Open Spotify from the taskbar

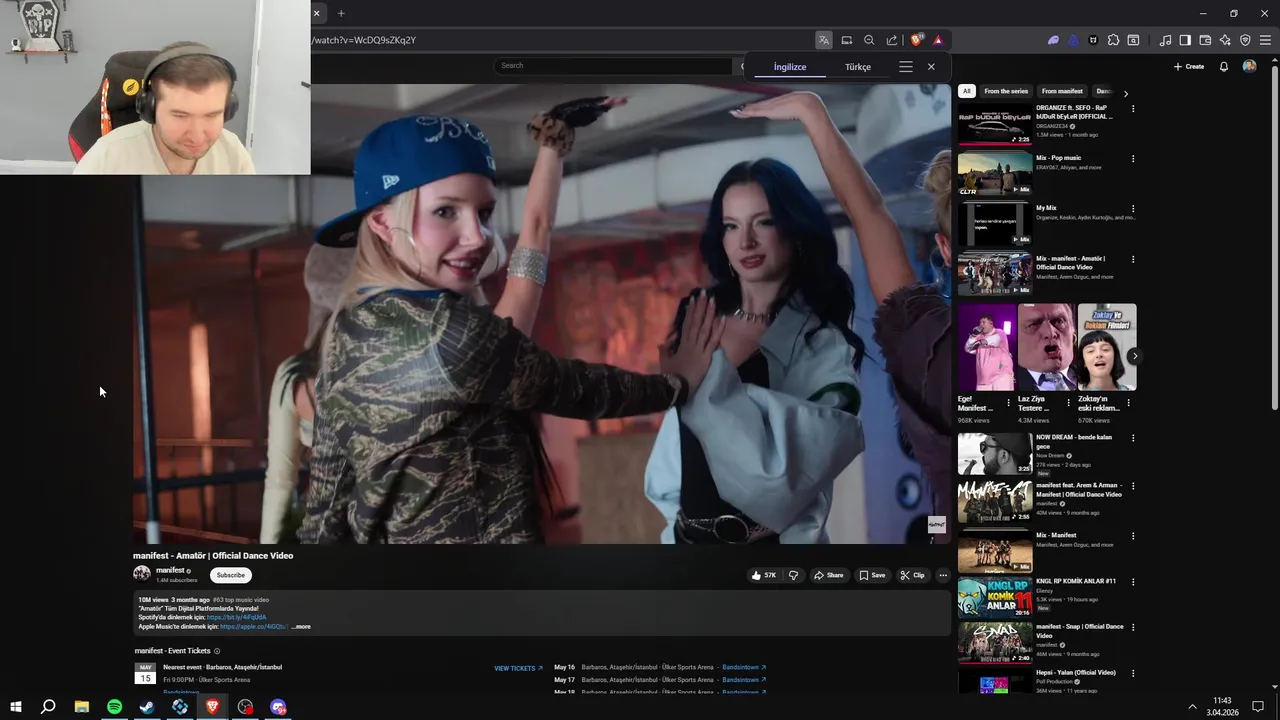point(115,707)
